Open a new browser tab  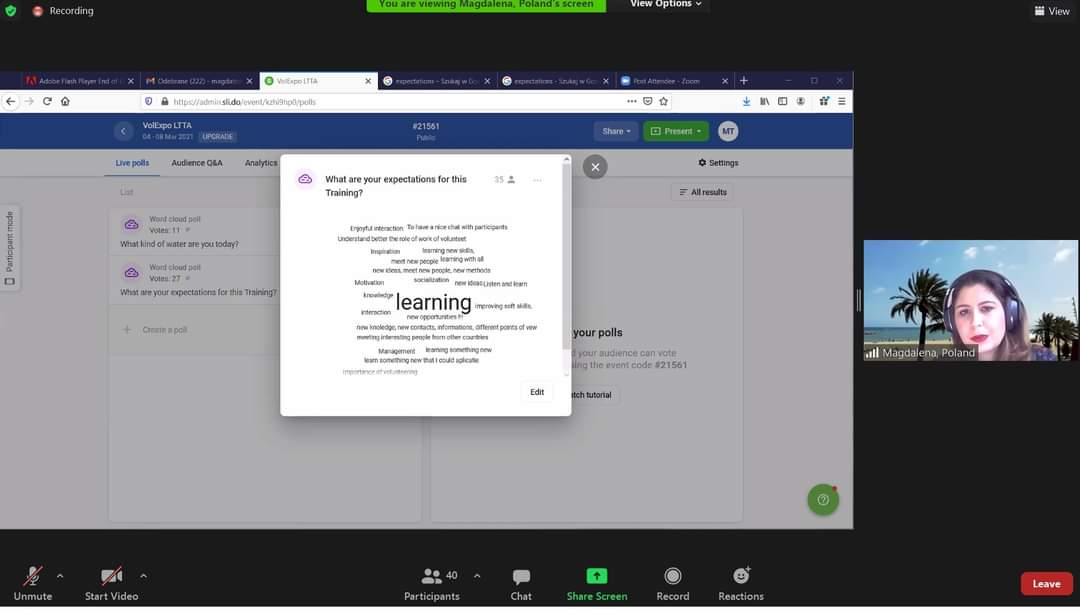tap(744, 81)
